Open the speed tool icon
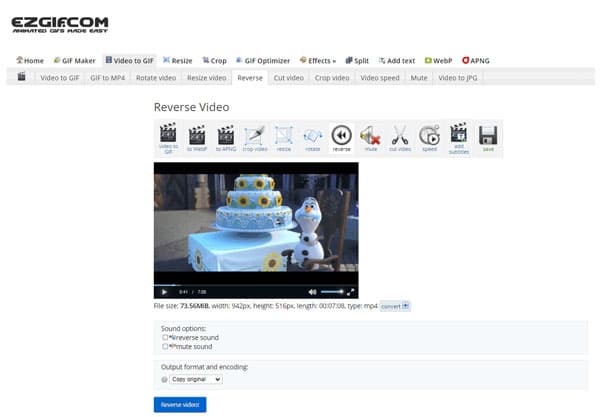 pos(429,138)
